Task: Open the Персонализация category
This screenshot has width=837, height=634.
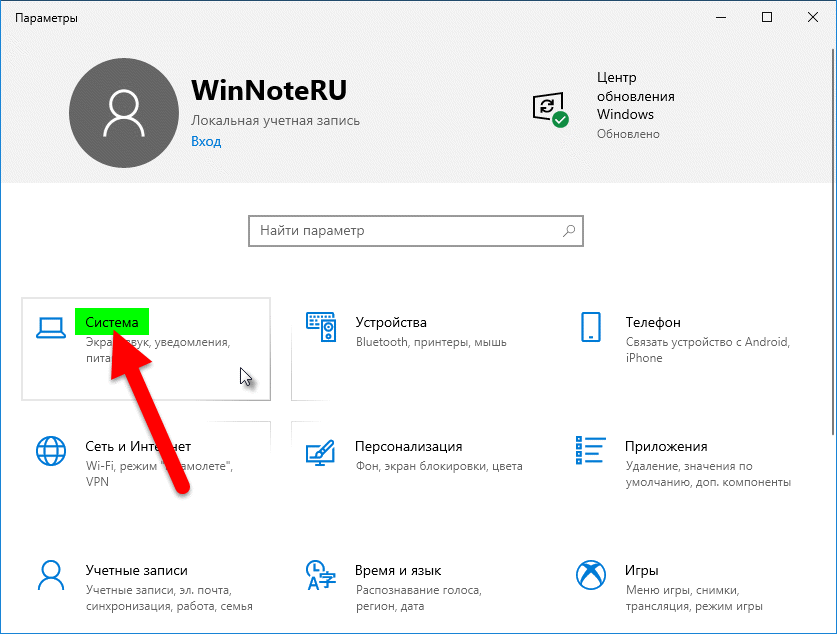Action: click(409, 446)
